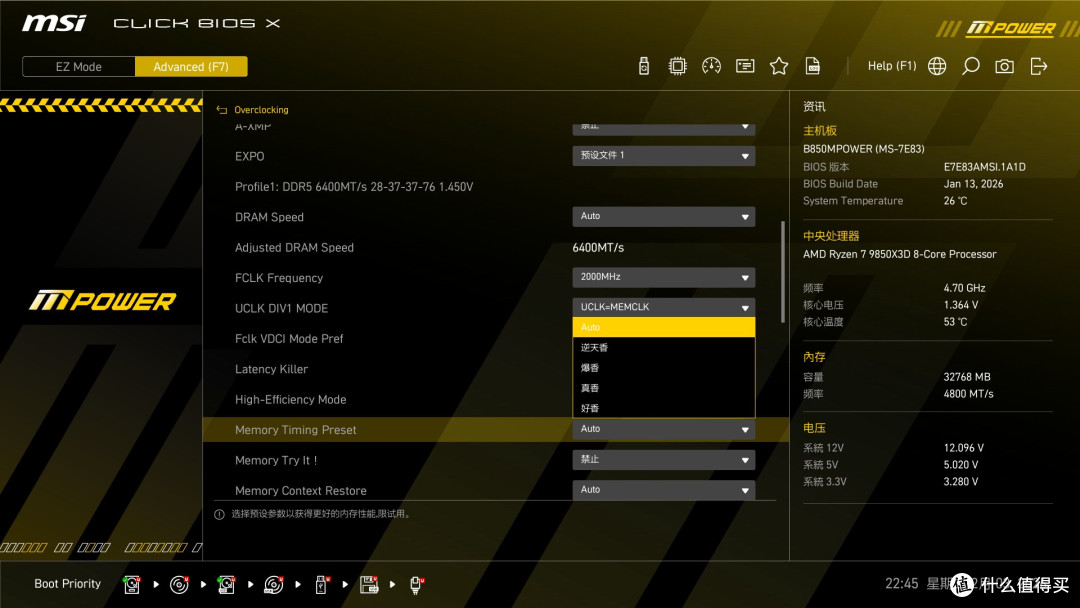The height and width of the screenshot is (608, 1080).
Task: Click the 32768 MB memory capacity value
Action: coord(967,377)
